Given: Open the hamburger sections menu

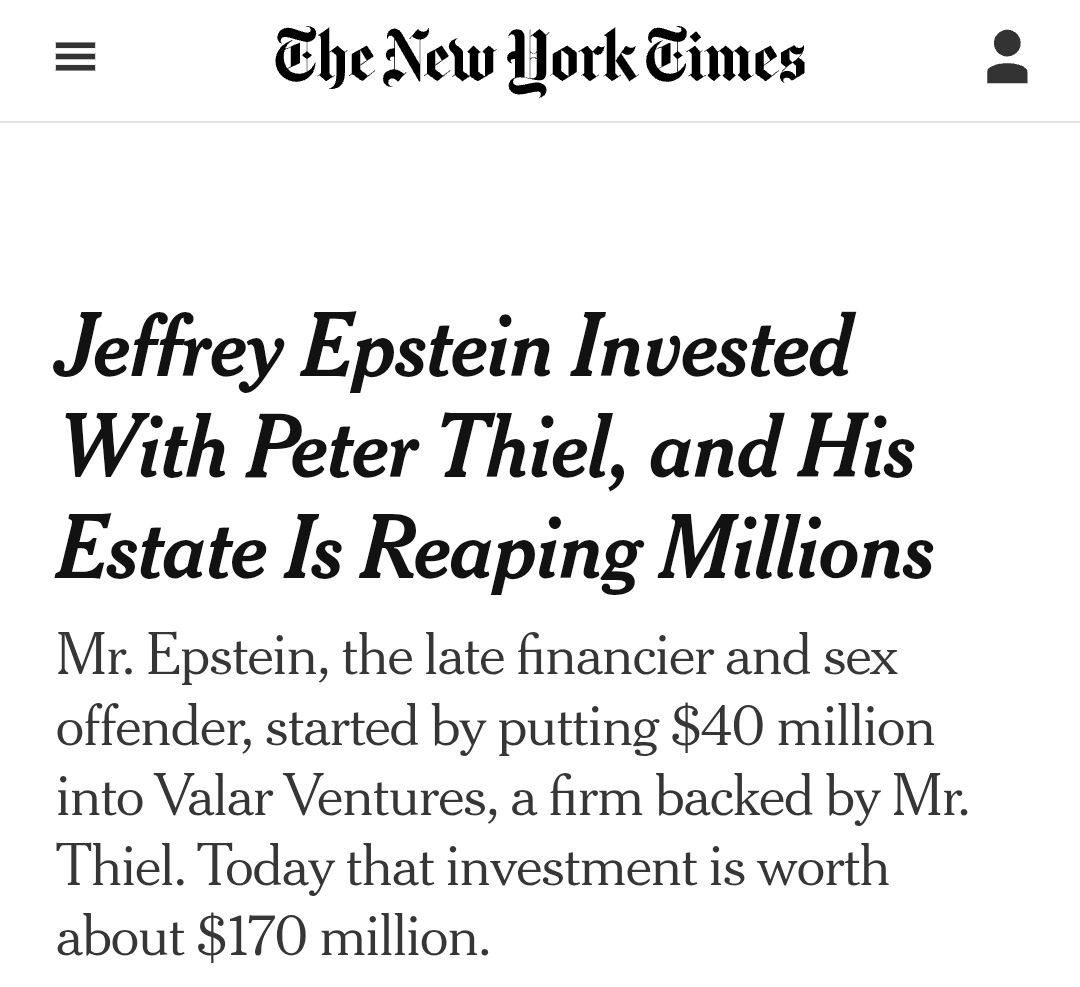Looking at the screenshot, I should [75, 60].
